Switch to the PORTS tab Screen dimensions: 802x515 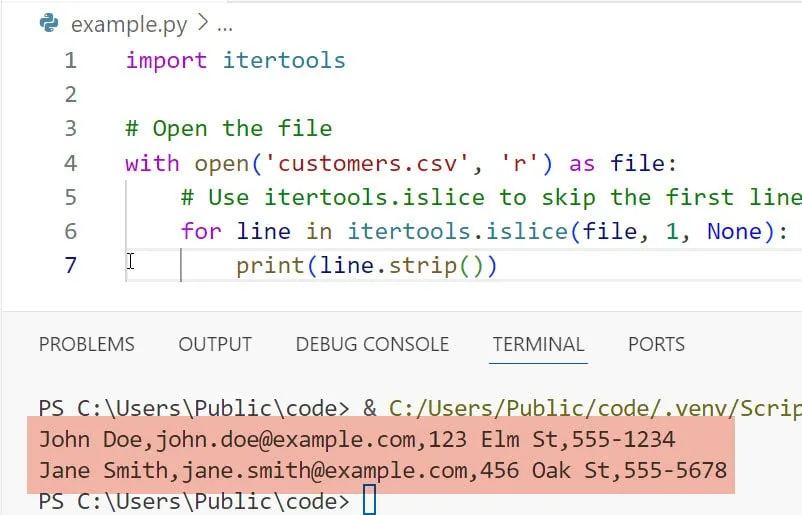coord(656,344)
